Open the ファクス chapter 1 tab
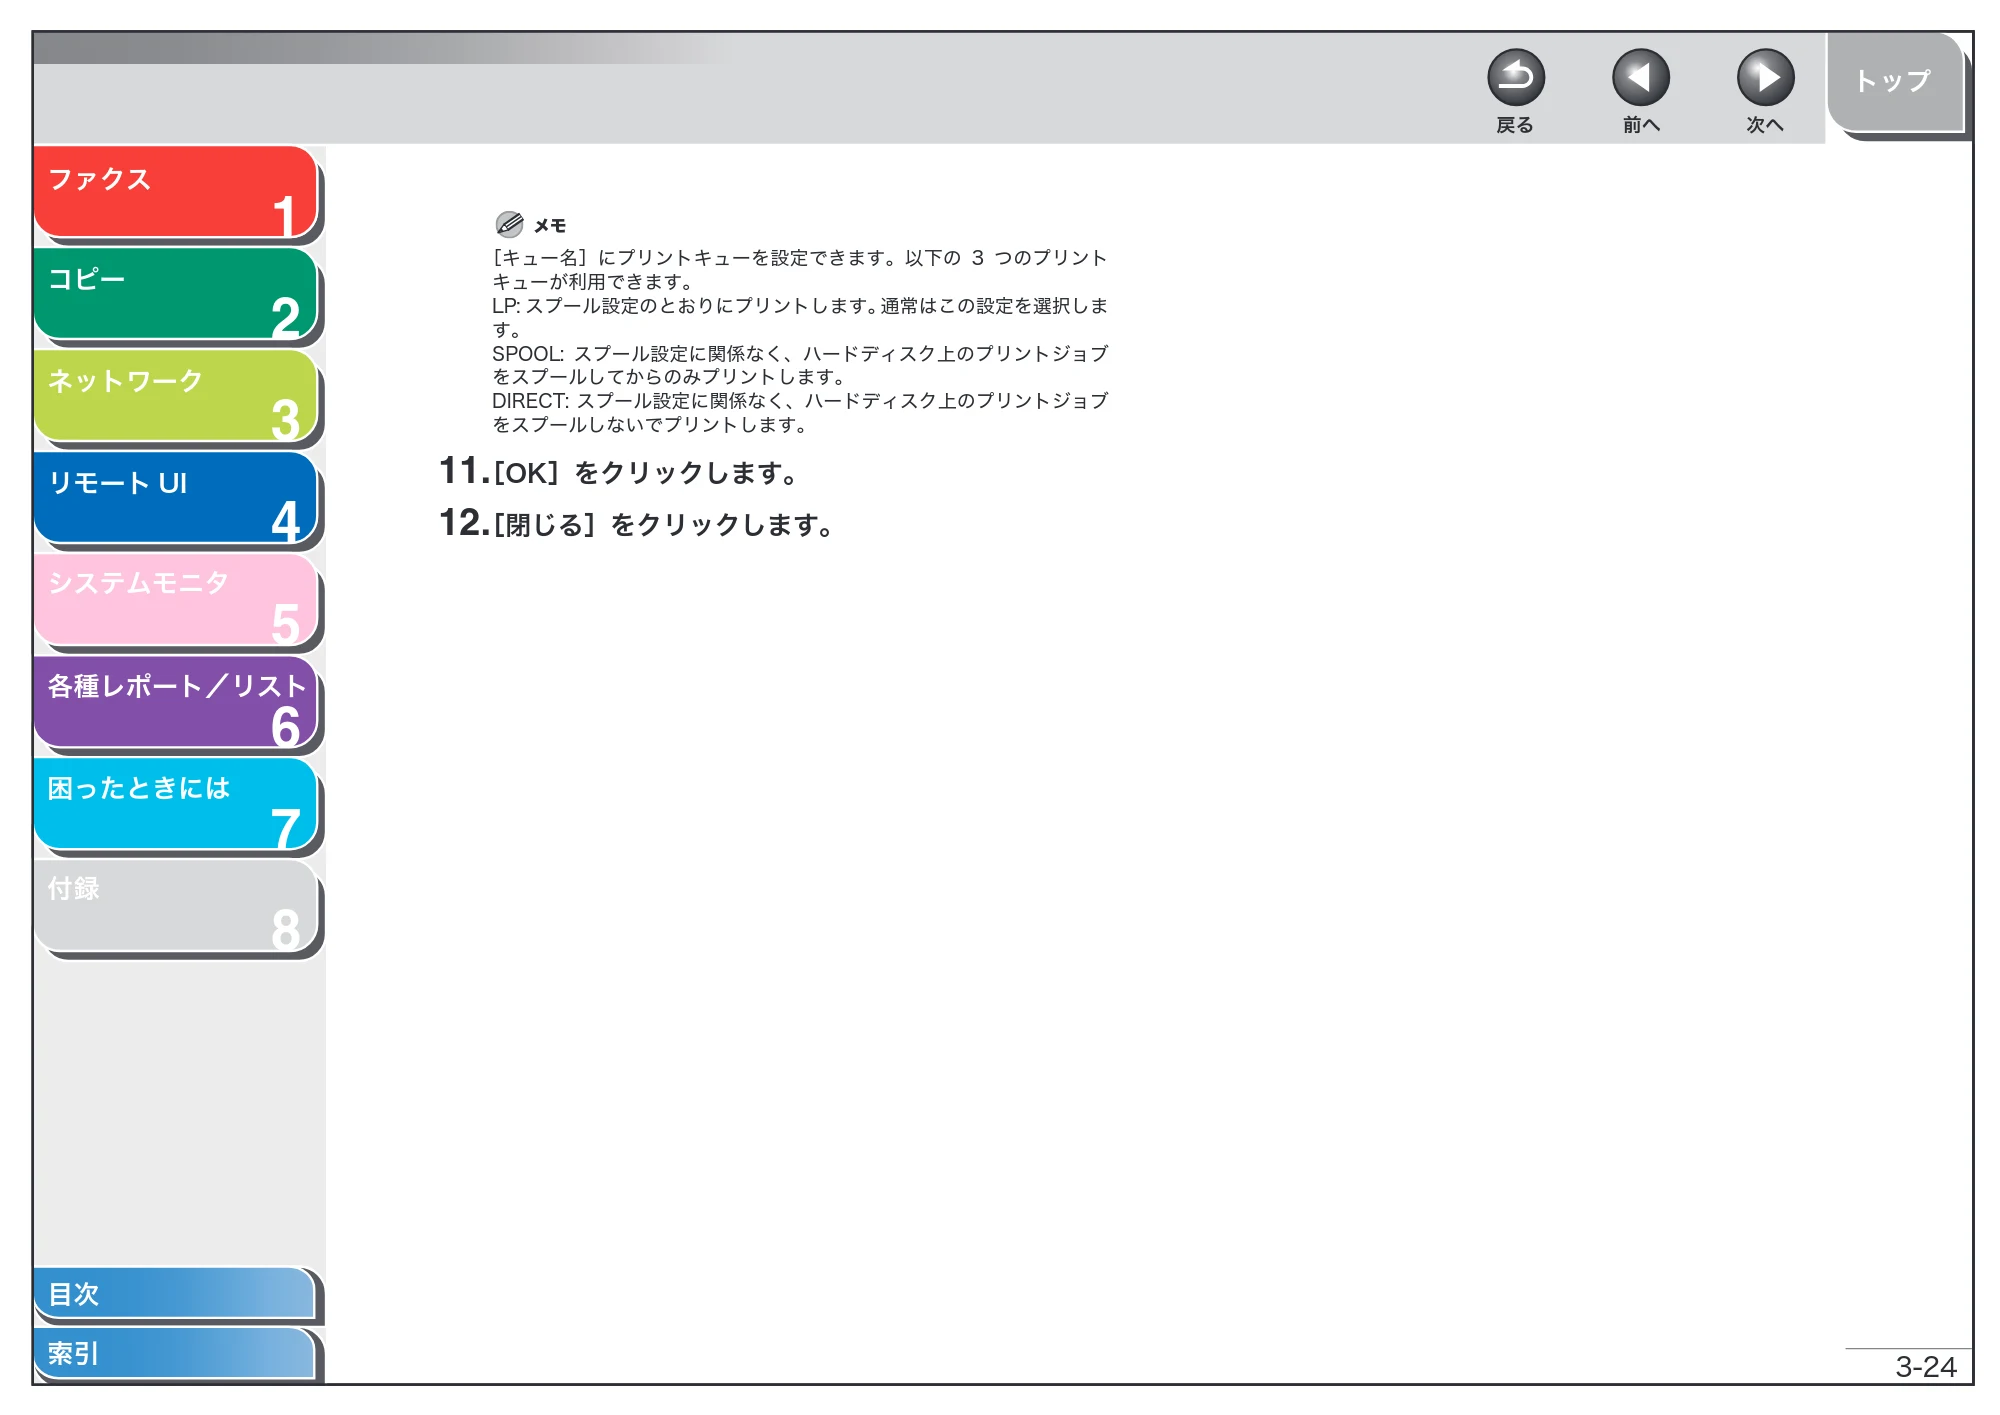The image size is (2000, 1415). [x=176, y=192]
